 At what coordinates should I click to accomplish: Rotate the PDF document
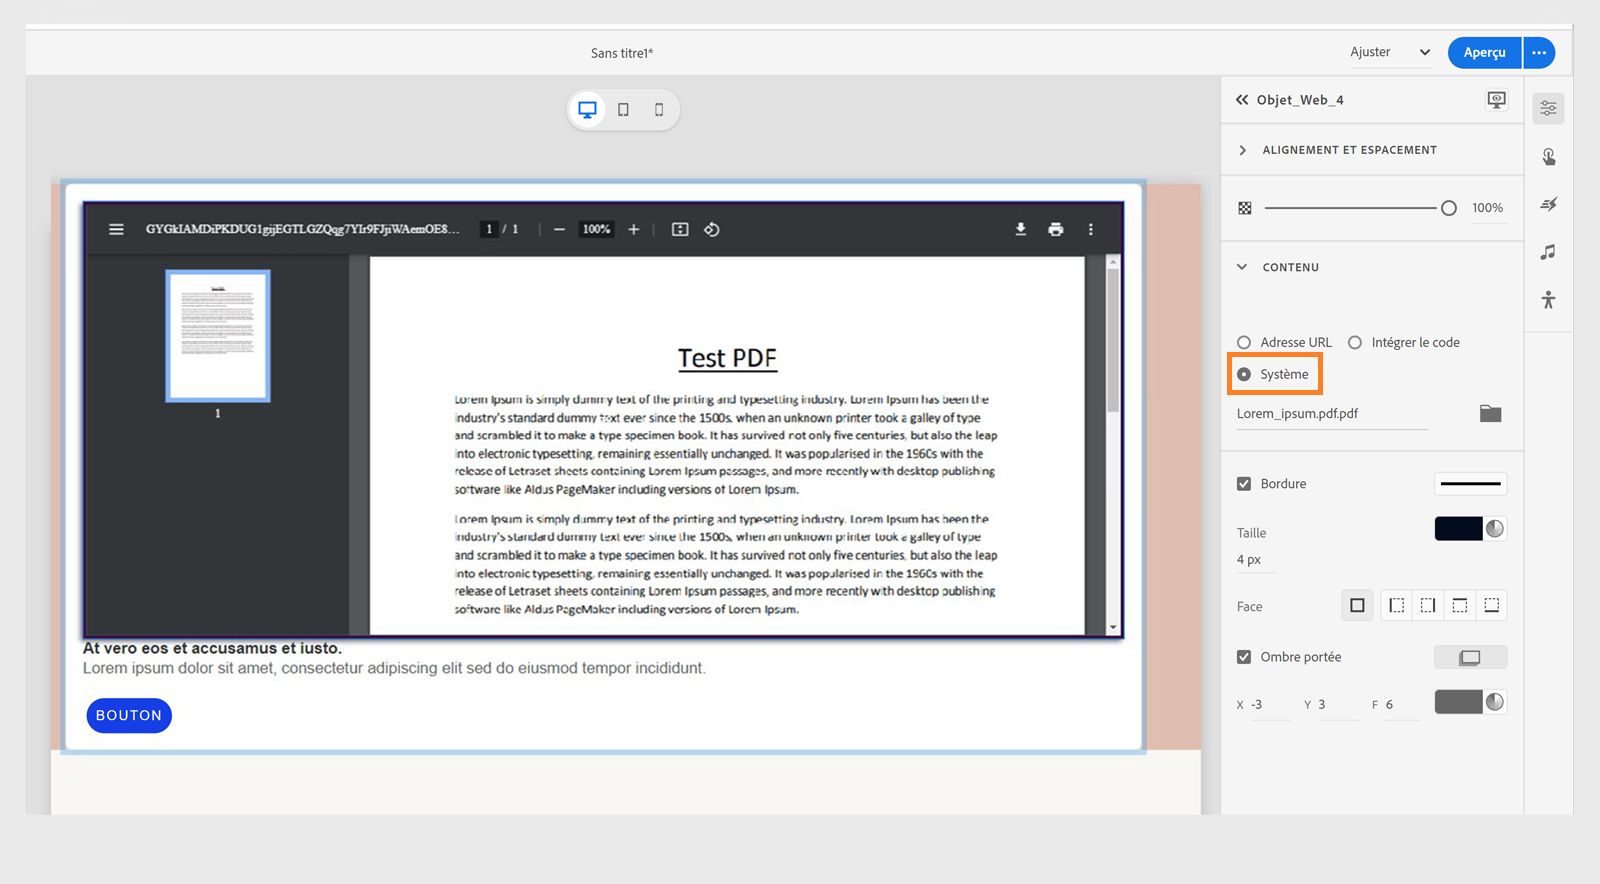click(712, 229)
